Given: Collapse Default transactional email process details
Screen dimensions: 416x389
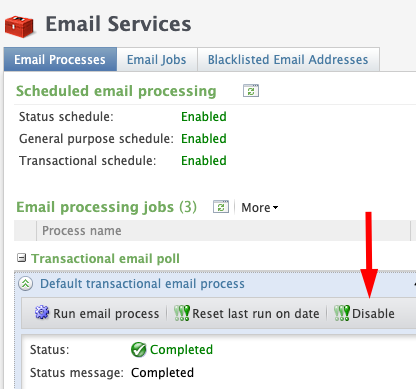Looking at the screenshot, I should click(26, 284).
